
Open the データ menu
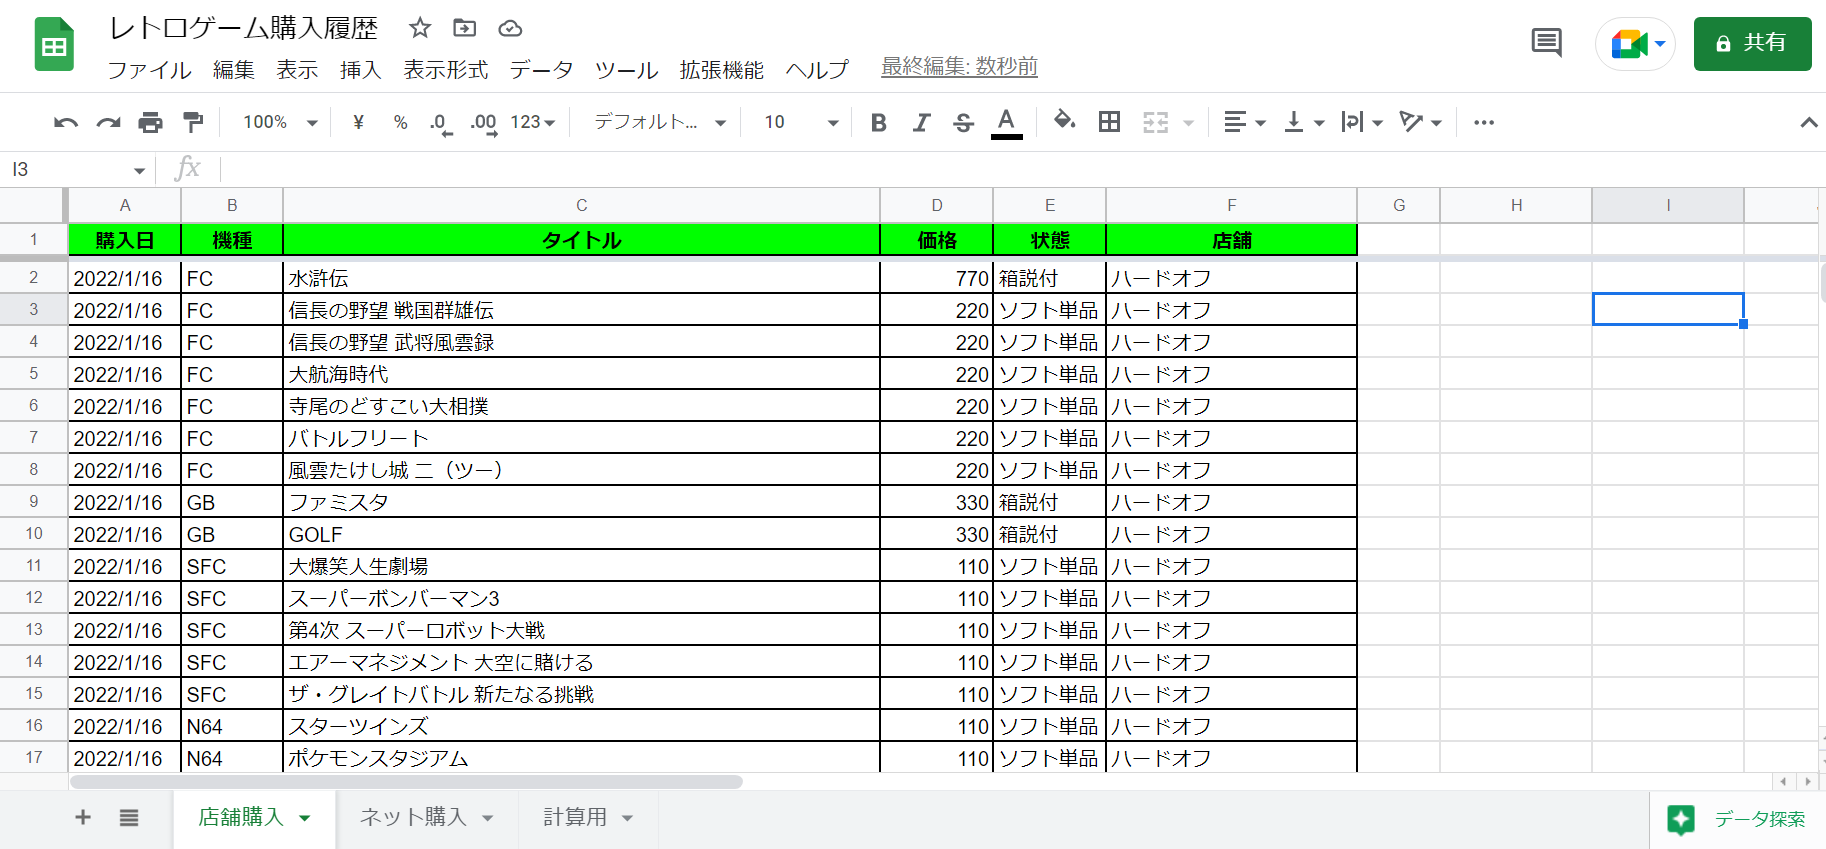541,70
